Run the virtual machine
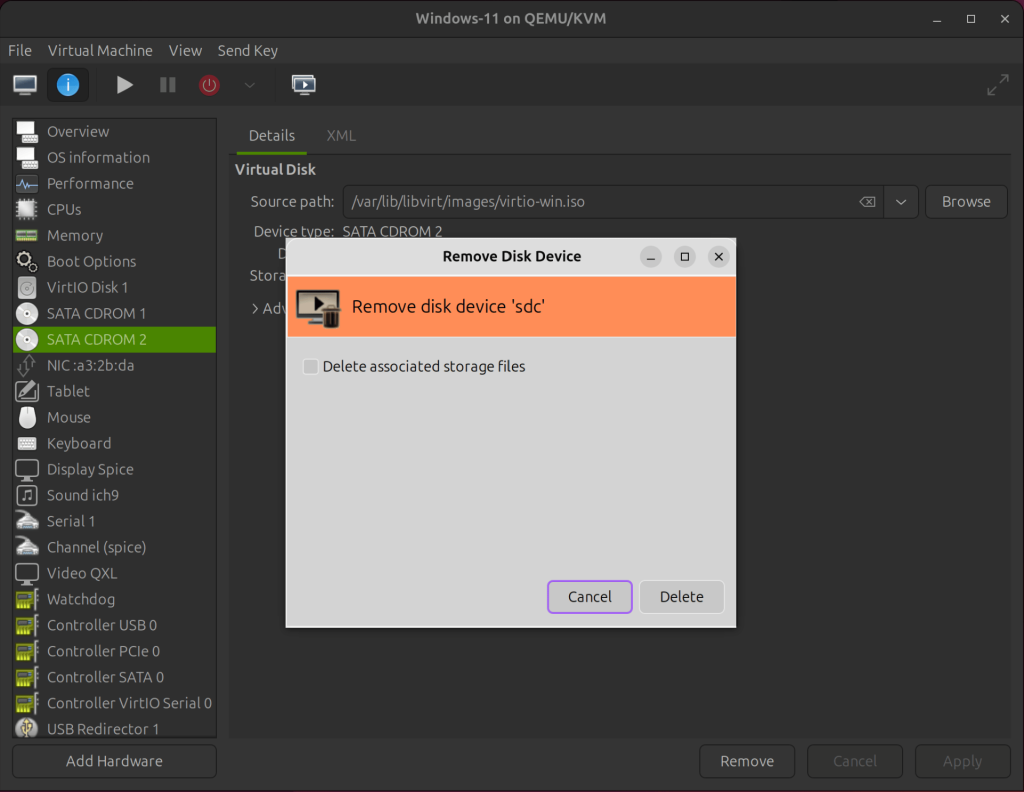Image resolution: width=1024 pixels, height=792 pixels. click(x=124, y=84)
